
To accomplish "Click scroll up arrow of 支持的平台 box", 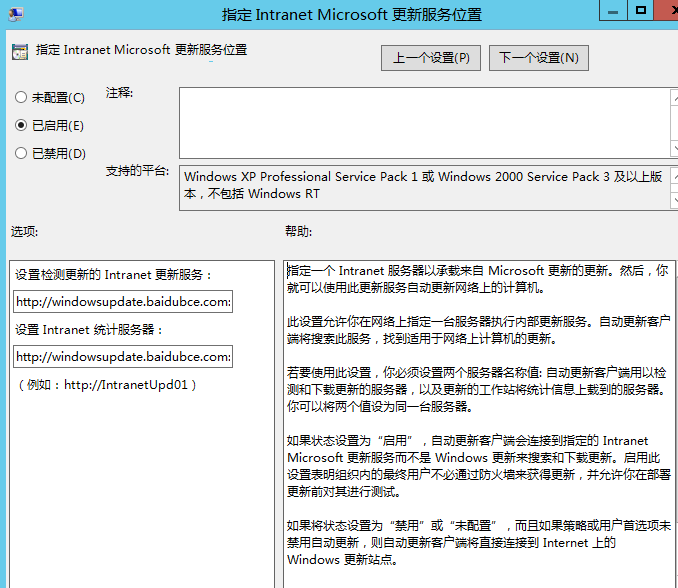I will tap(675, 176).
